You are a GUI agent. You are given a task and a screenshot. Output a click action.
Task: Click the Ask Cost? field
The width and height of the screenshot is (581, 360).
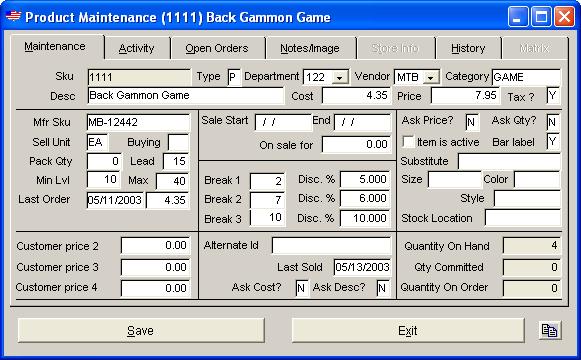[302, 288]
